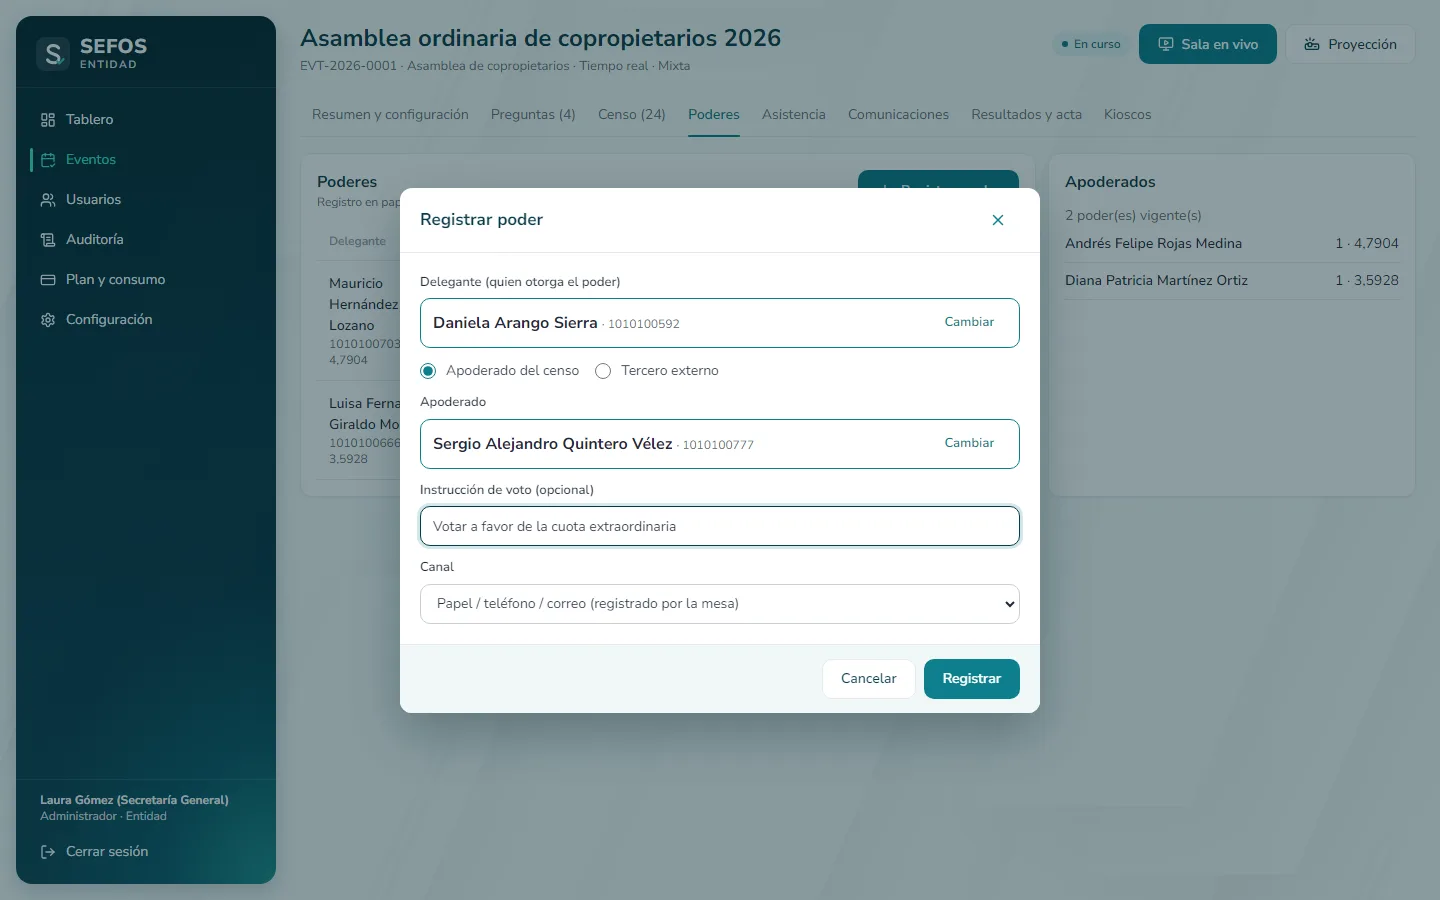Click the Instrucción de voto input field

720,526
